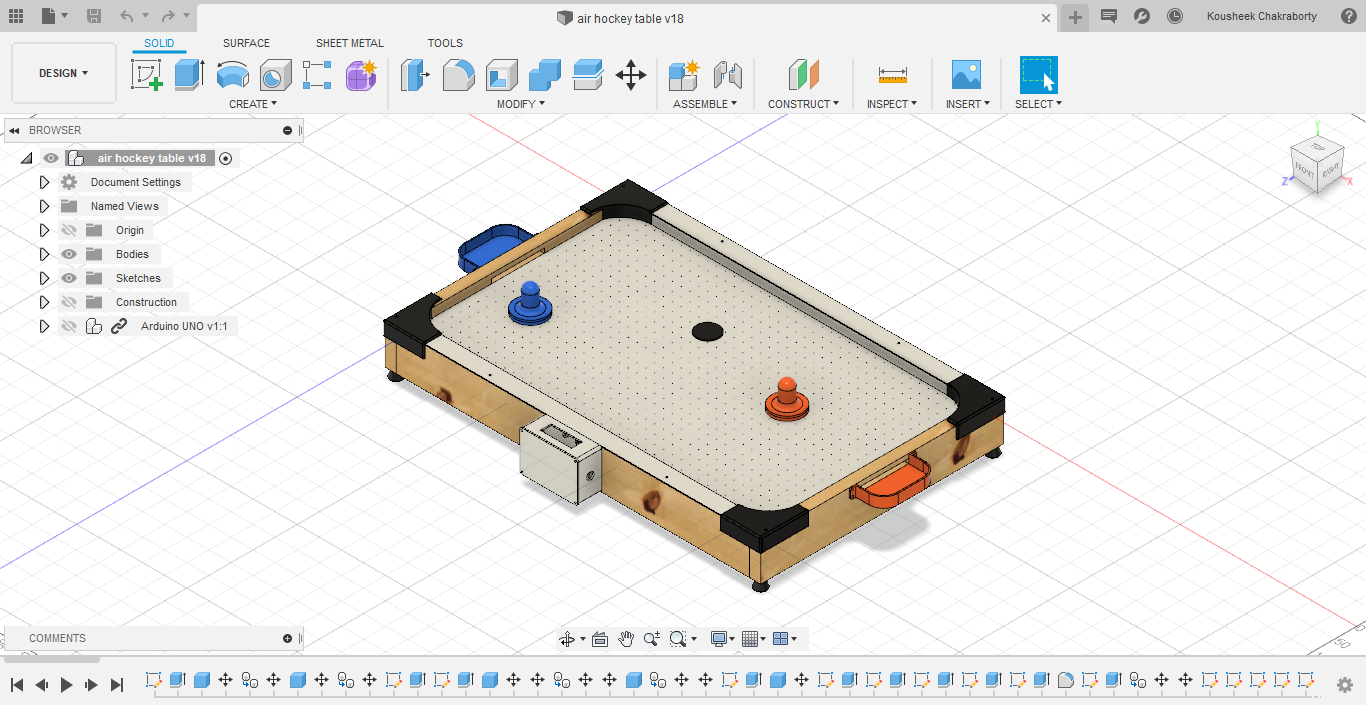Open the timeline settings gear
Image resolution: width=1366 pixels, height=705 pixels.
coord(1345,685)
